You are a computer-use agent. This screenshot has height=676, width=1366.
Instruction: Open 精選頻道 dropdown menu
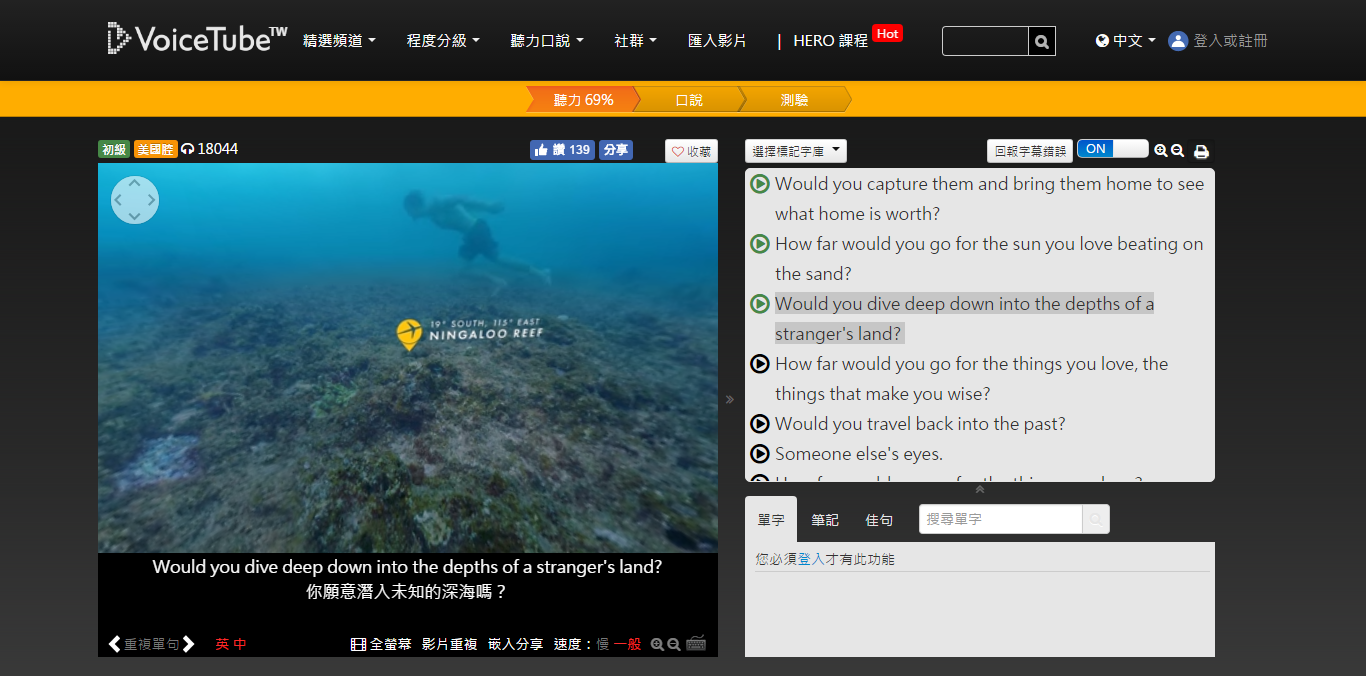tap(340, 41)
